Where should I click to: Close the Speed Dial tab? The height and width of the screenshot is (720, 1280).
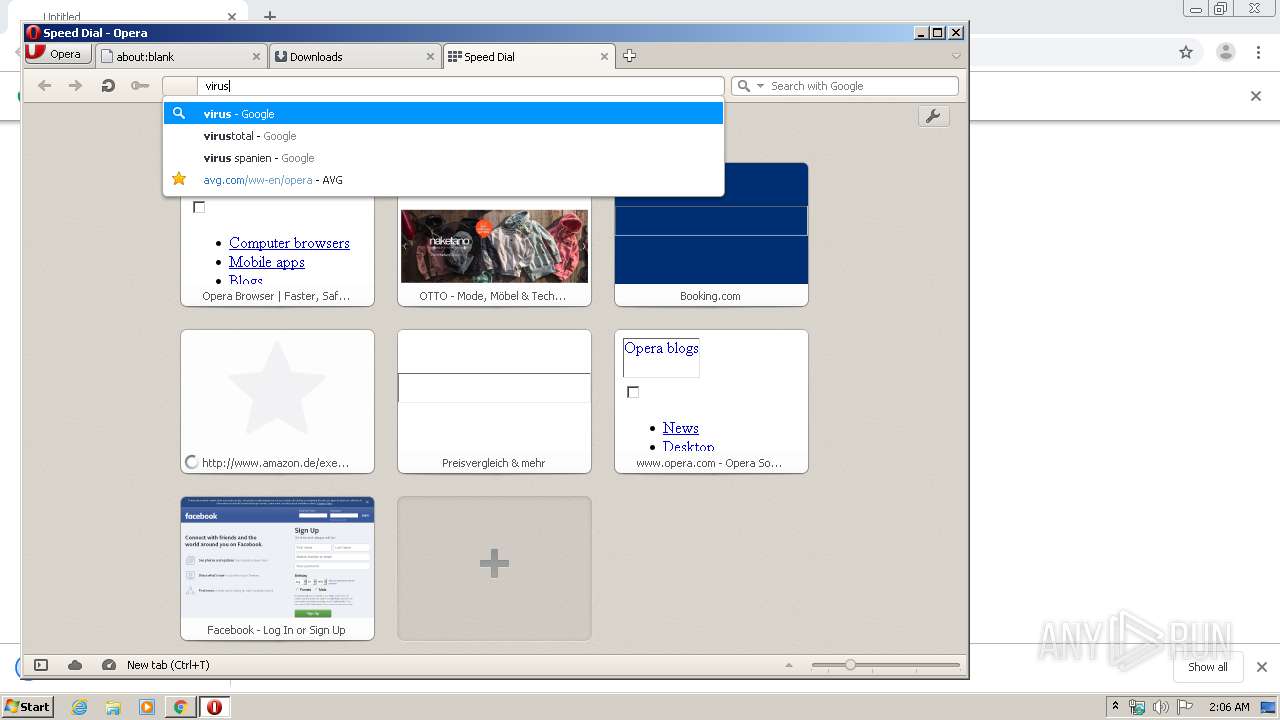pos(604,57)
